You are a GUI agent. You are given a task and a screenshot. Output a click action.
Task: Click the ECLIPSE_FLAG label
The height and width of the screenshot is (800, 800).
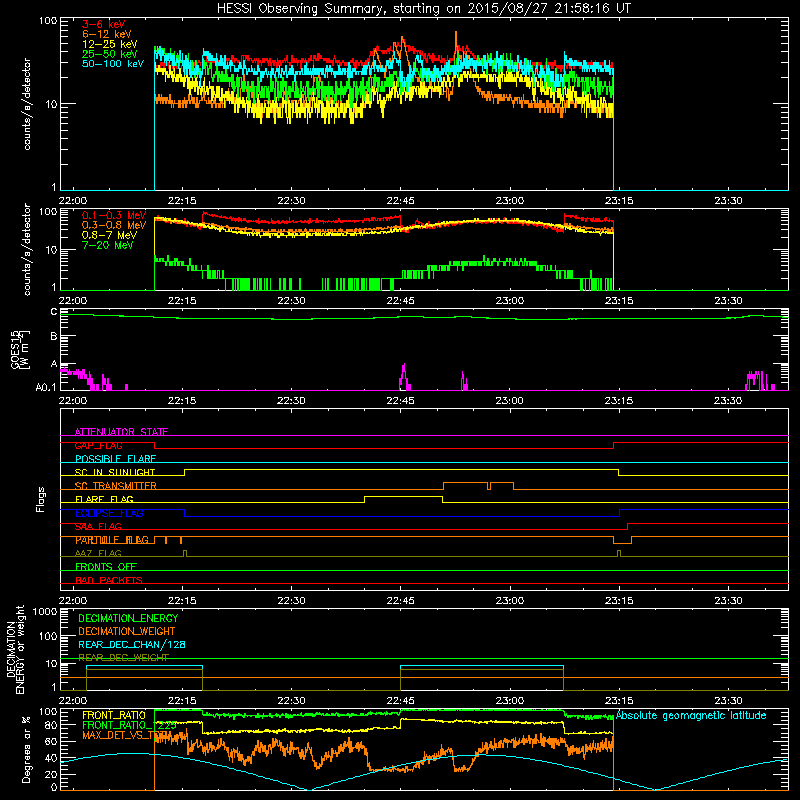tap(109, 513)
